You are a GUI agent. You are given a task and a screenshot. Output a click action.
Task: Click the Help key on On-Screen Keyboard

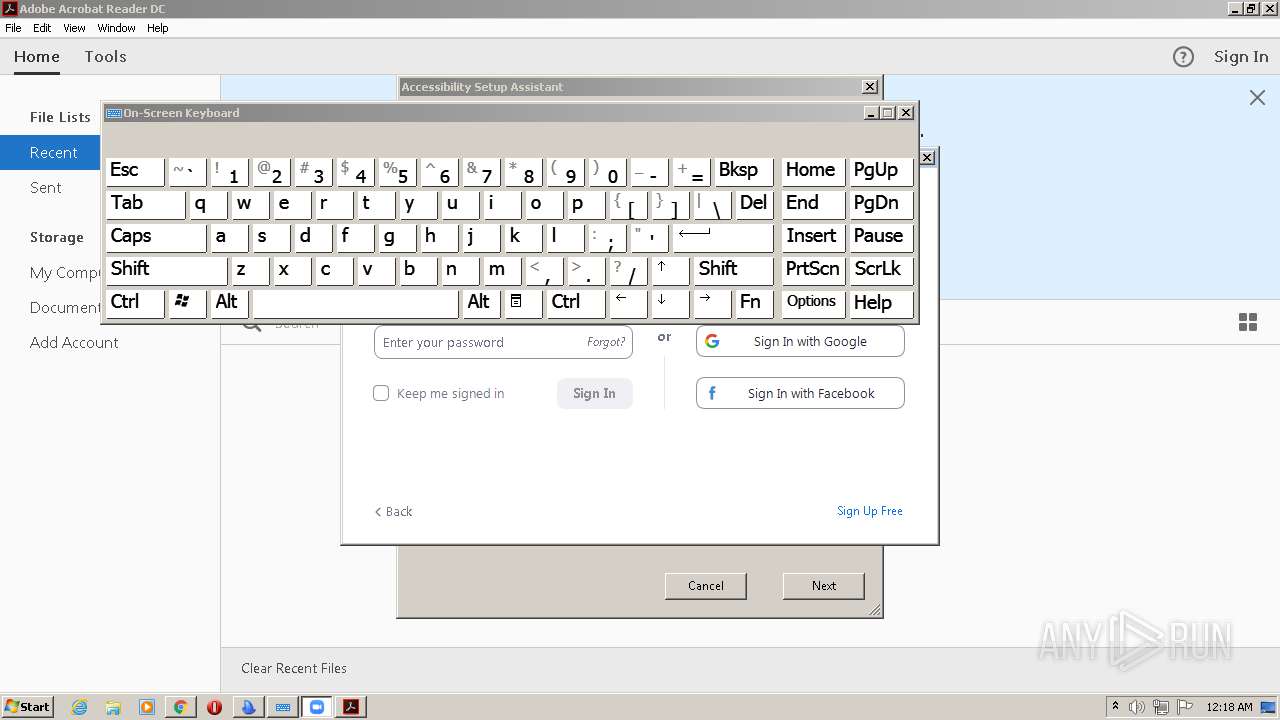(x=881, y=302)
